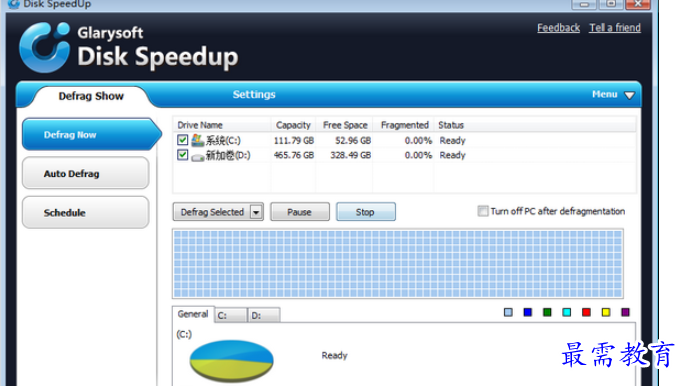Click the purple legend swatch
Viewport: 683px width, 386px height.
pos(626,312)
